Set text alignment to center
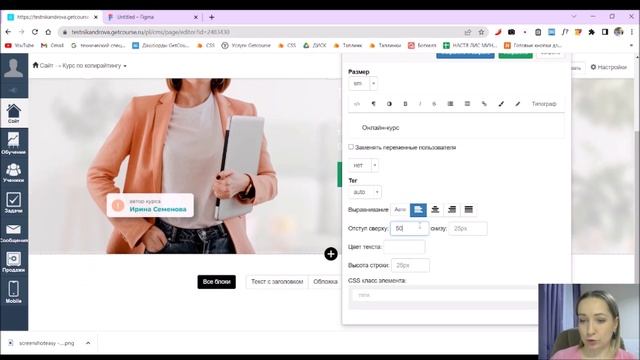 [x=435, y=209]
